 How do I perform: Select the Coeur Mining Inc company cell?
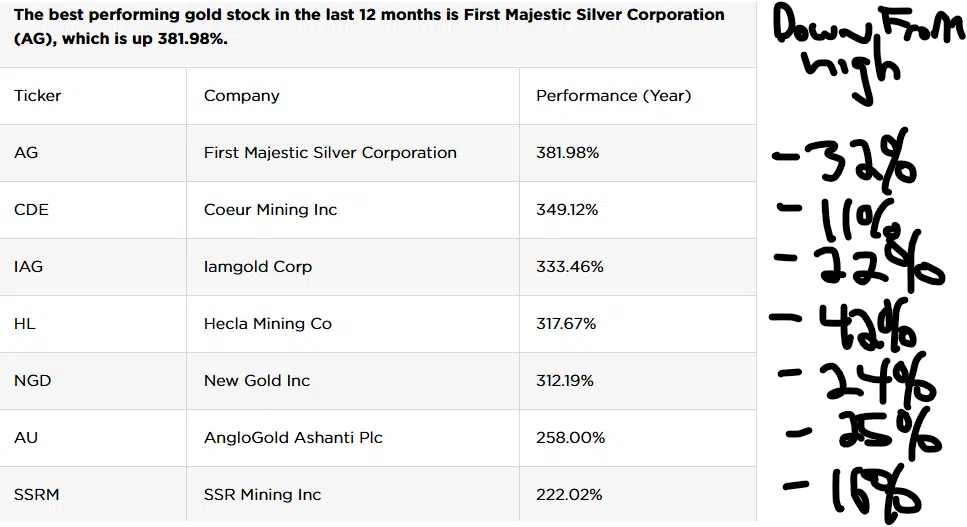pyautogui.click(x=270, y=210)
